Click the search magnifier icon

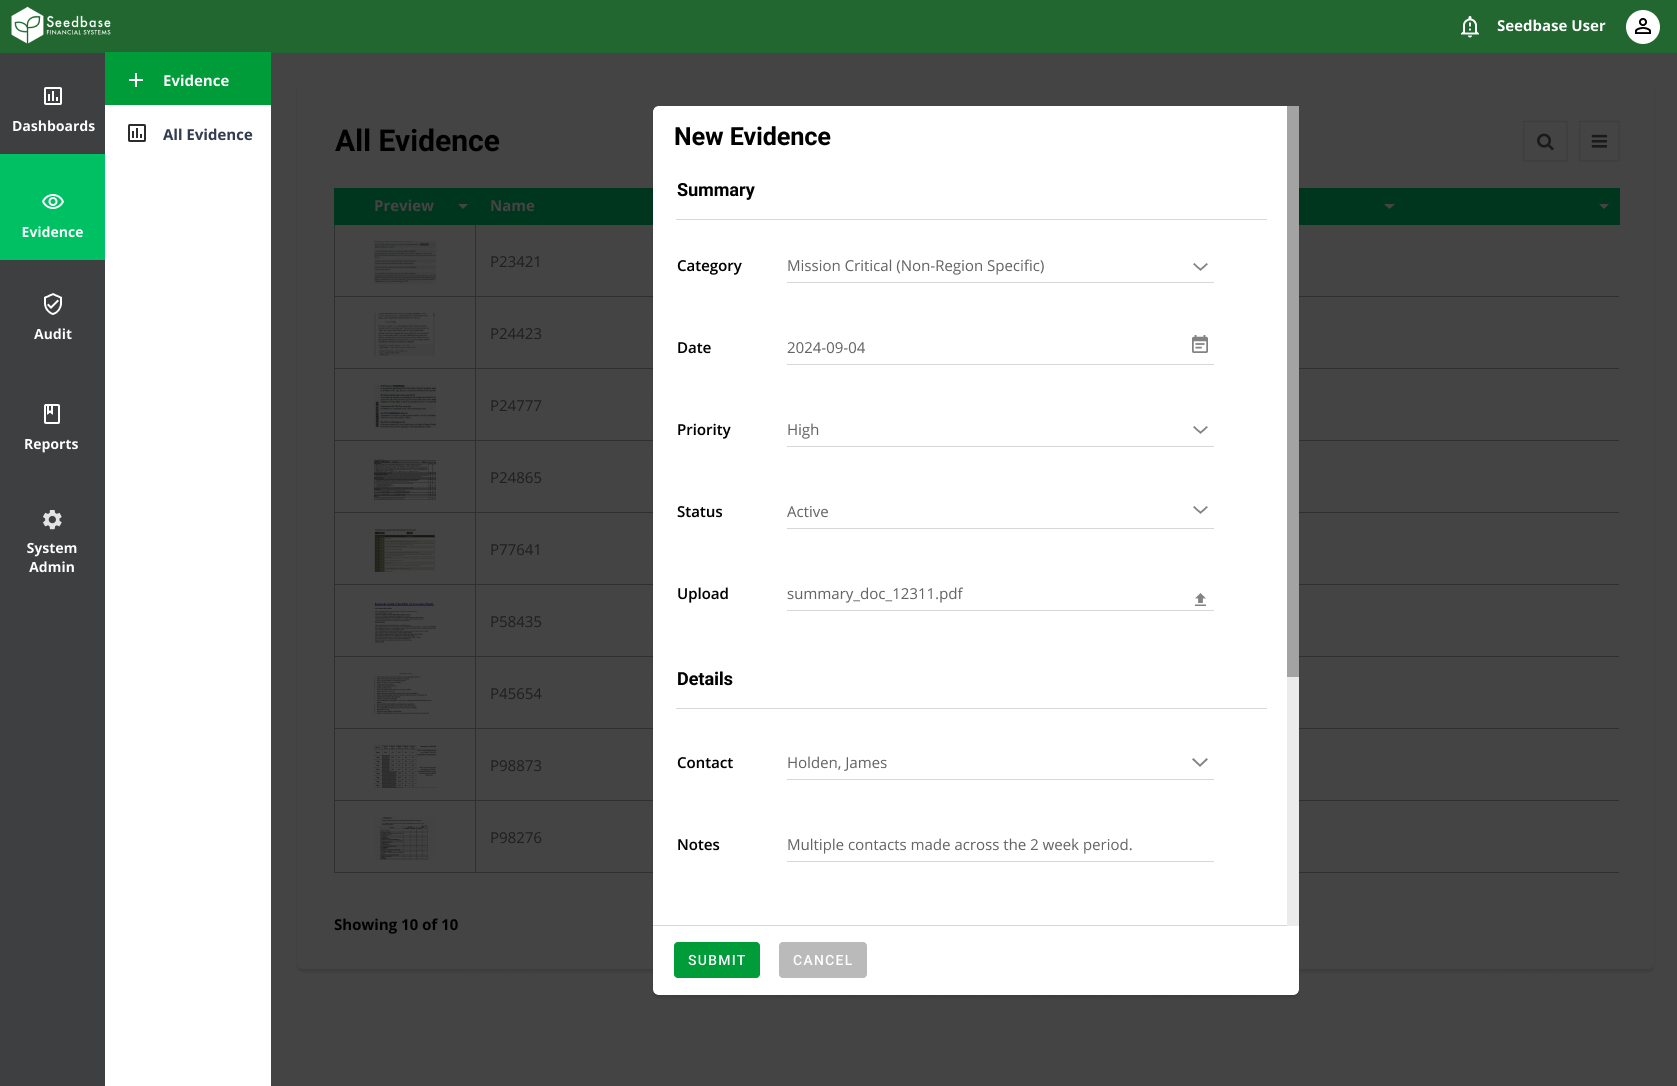(1545, 141)
